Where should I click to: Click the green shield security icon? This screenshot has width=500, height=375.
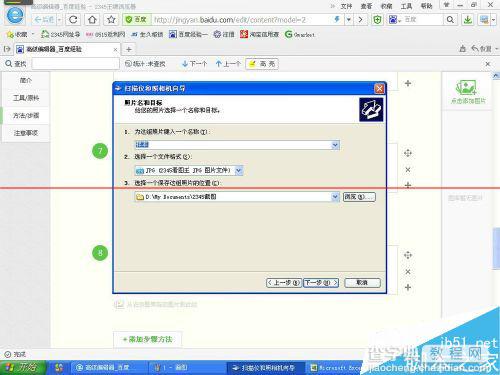coord(377,20)
